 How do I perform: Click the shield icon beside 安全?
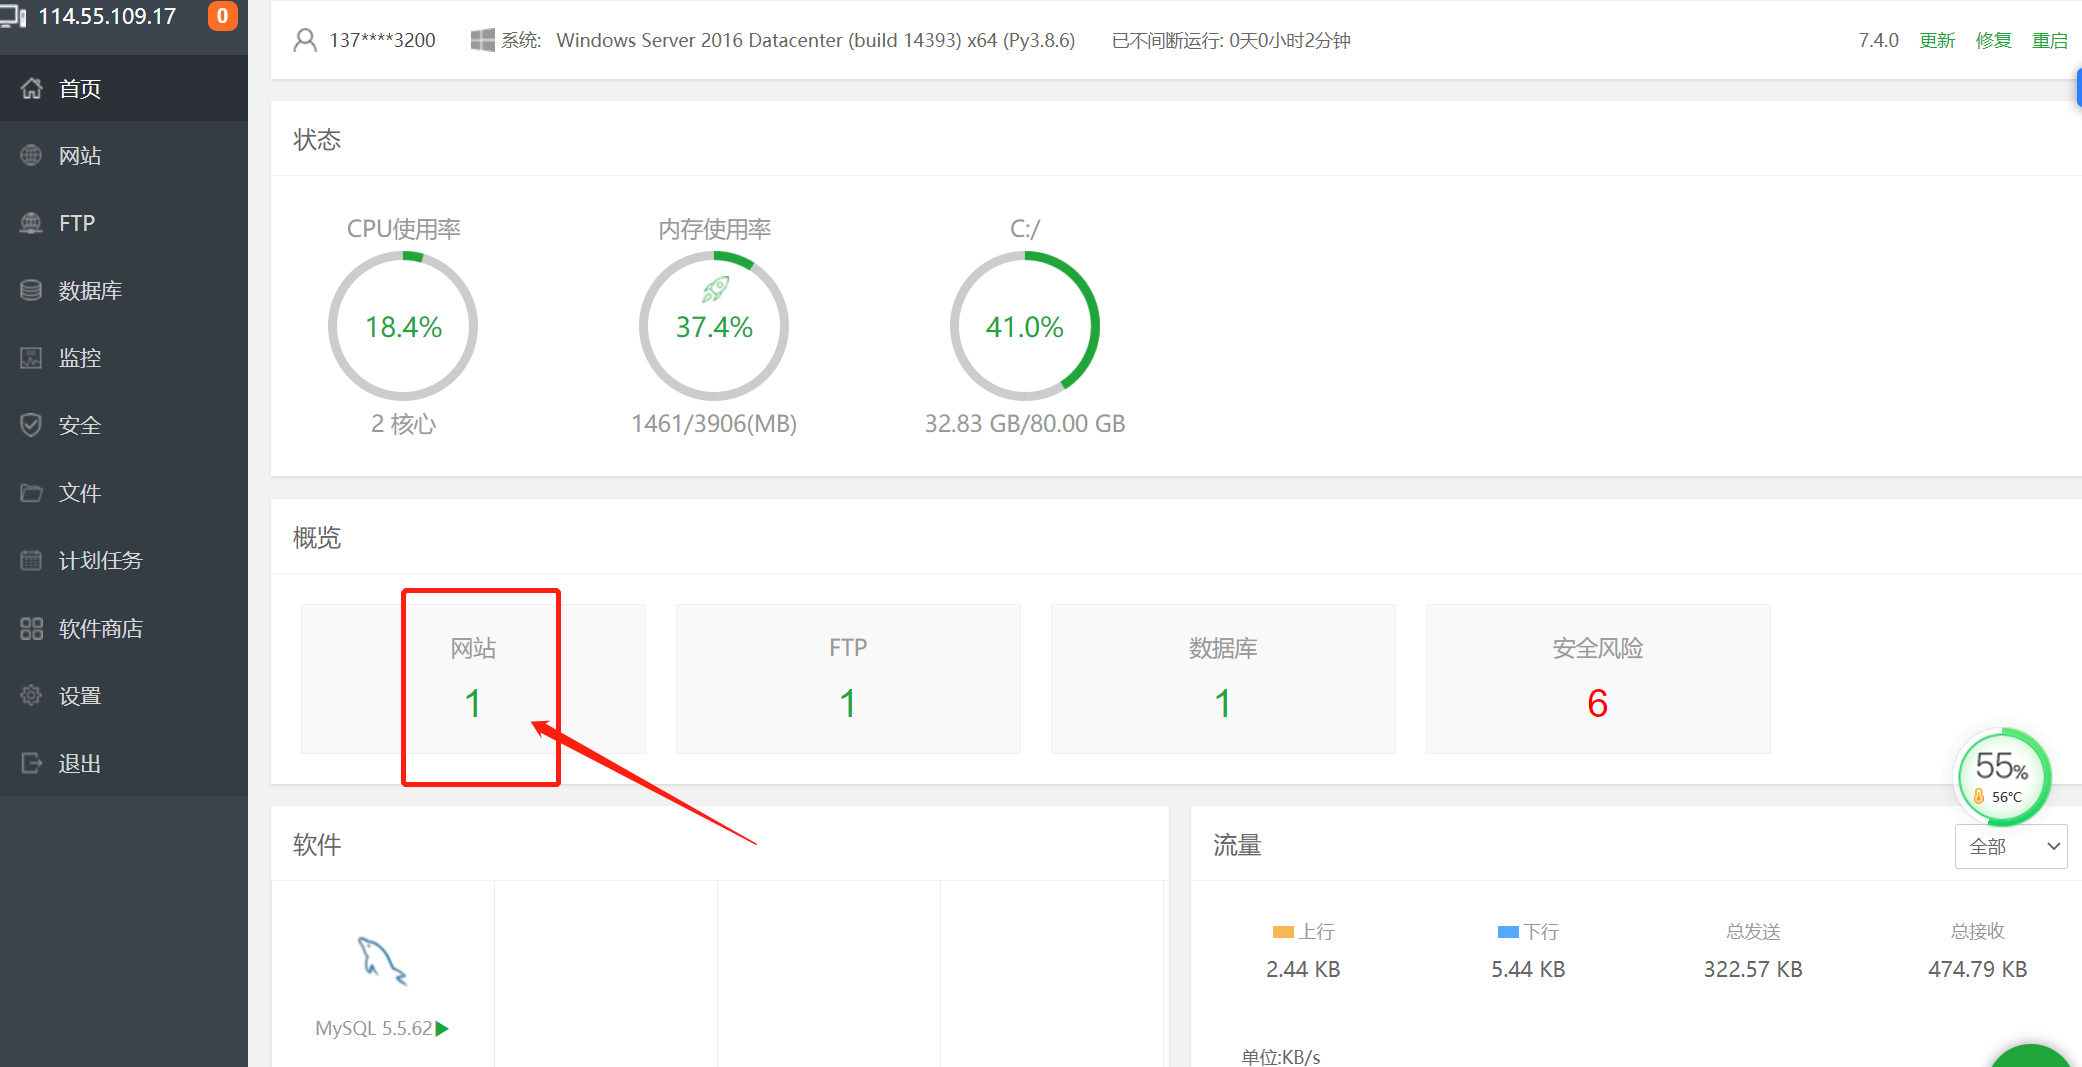click(32, 425)
